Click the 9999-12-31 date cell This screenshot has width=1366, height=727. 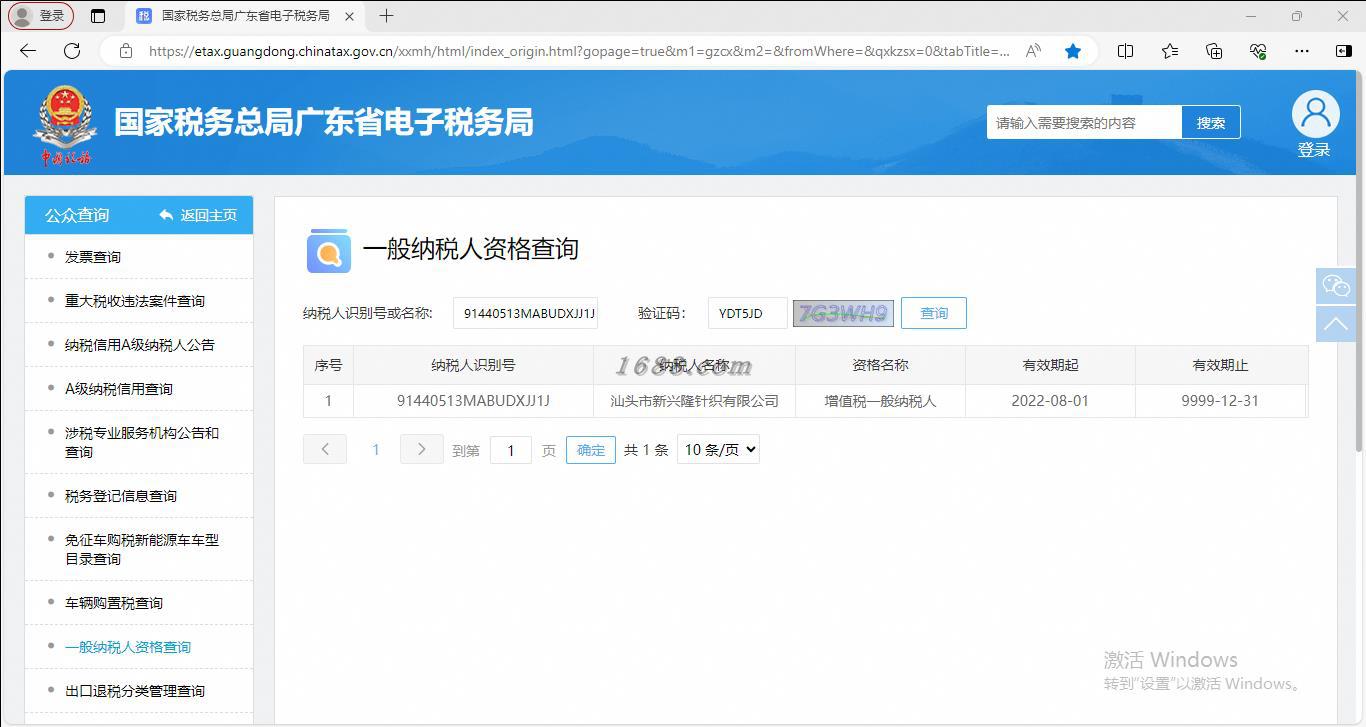click(x=1220, y=401)
